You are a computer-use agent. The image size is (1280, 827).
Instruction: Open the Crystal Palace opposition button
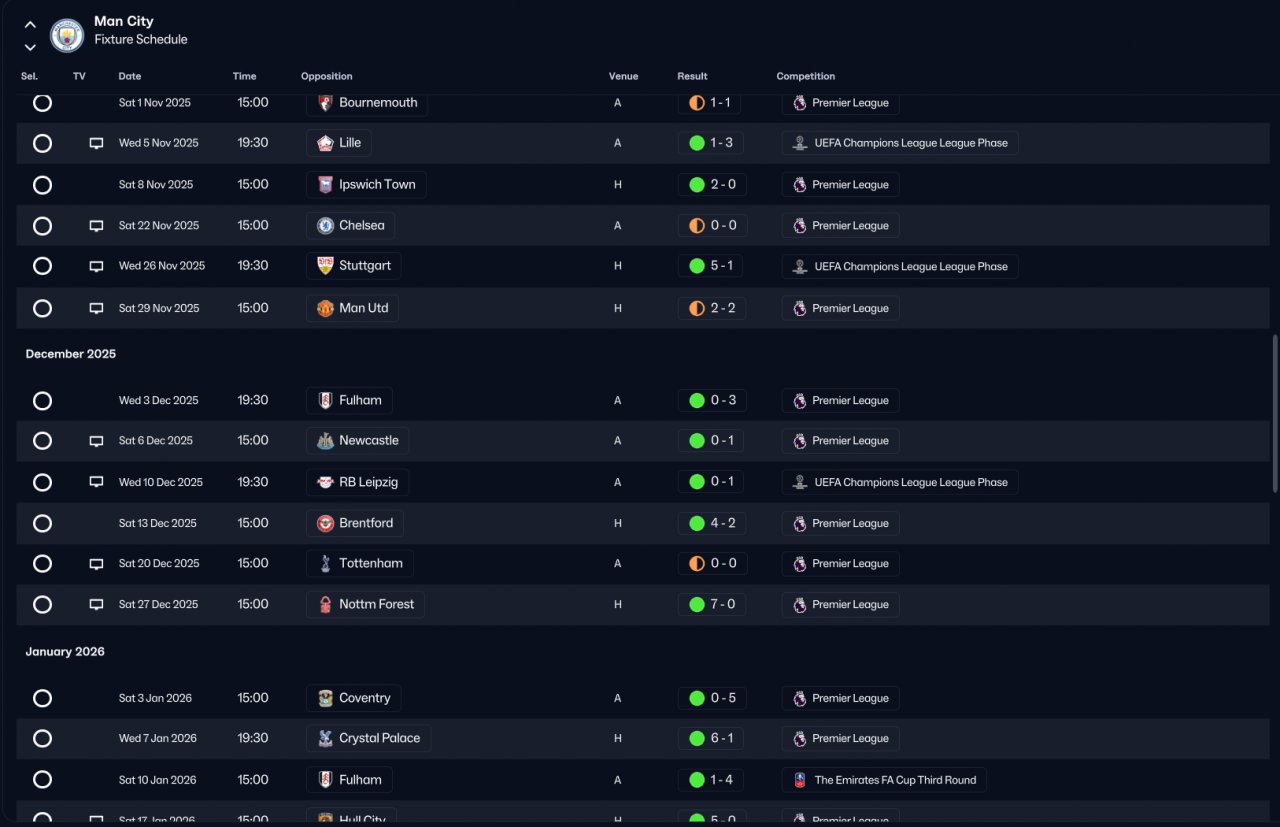click(368, 738)
